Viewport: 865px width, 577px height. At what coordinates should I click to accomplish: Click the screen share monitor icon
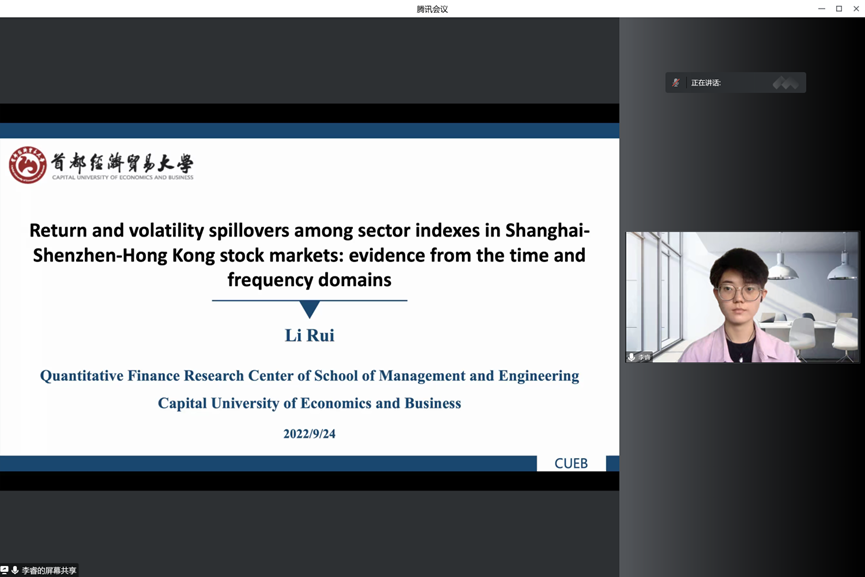point(4,570)
